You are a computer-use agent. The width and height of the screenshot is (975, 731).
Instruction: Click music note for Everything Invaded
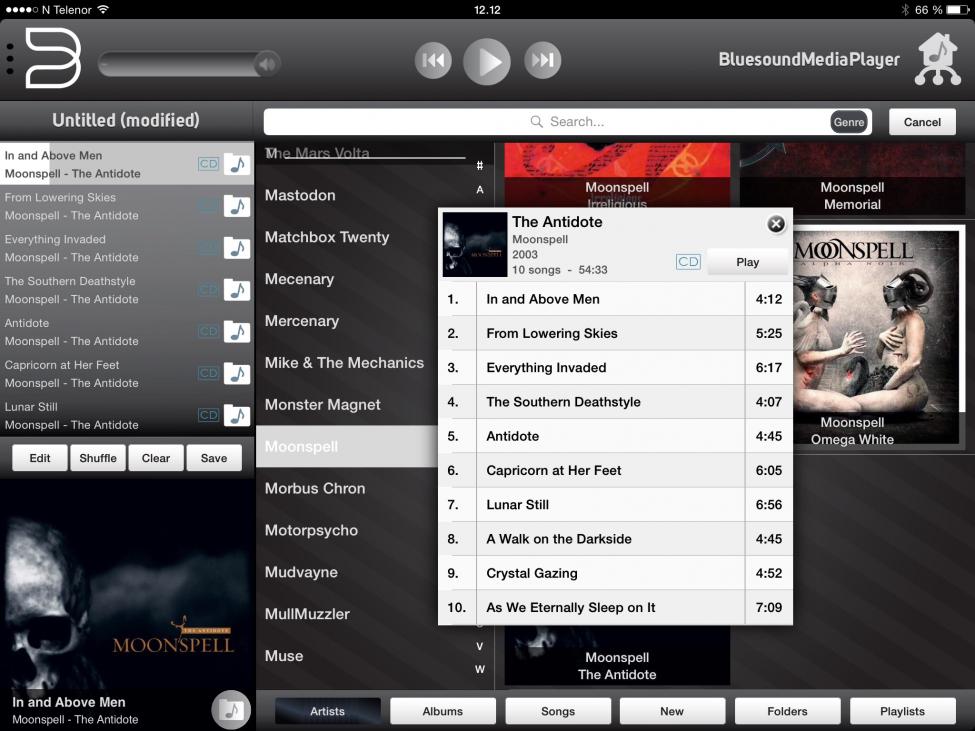click(x=237, y=247)
